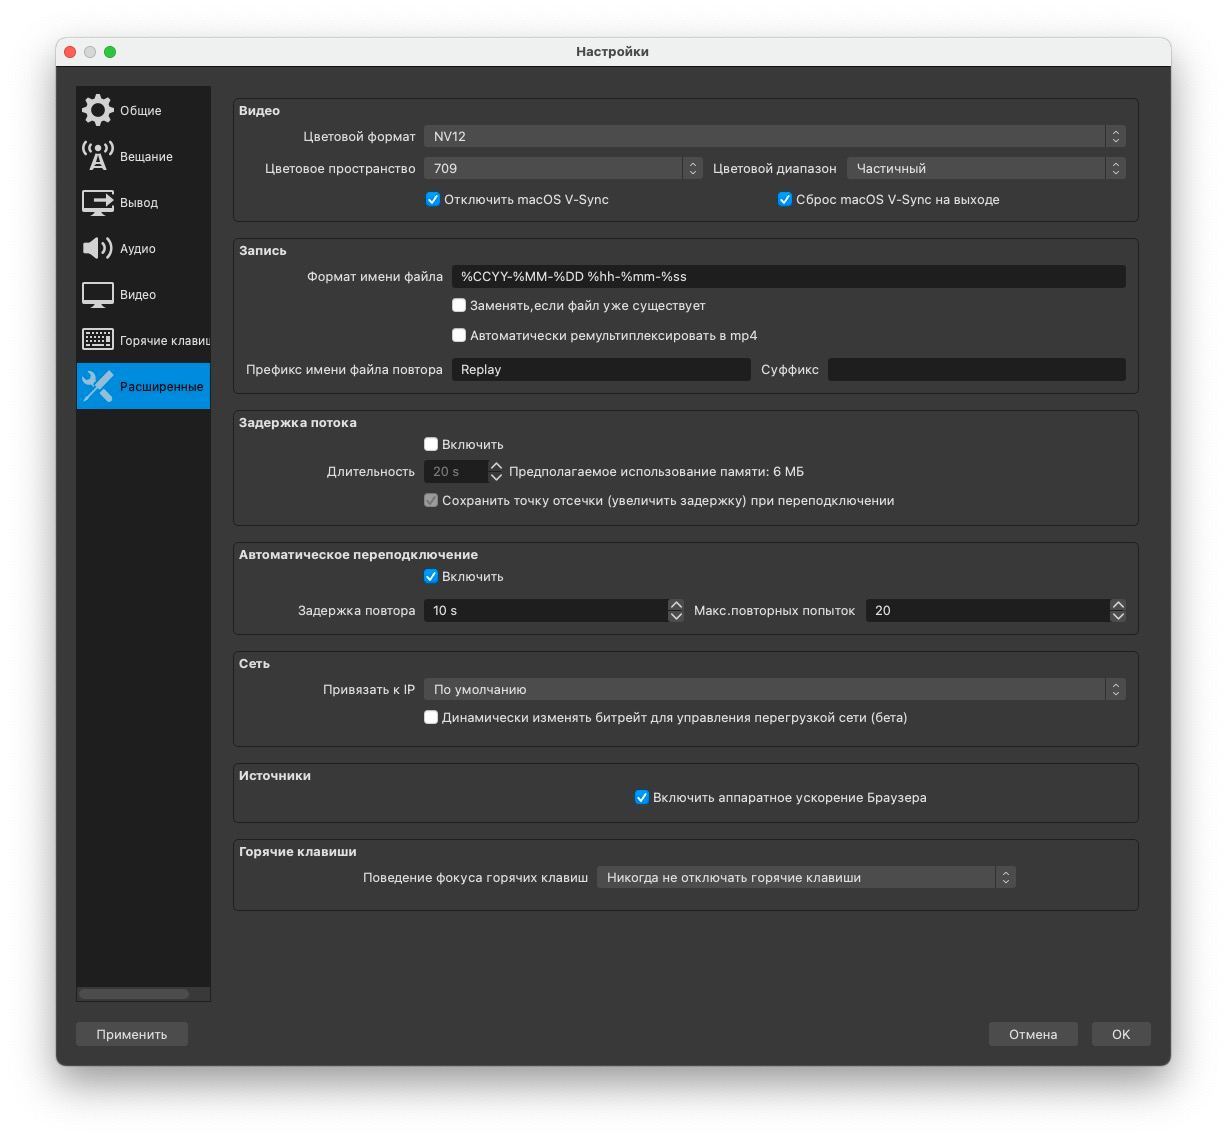Open the Цветовой формат NV12 dropdown
The width and height of the screenshot is (1227, 1140).
point(775,136)
